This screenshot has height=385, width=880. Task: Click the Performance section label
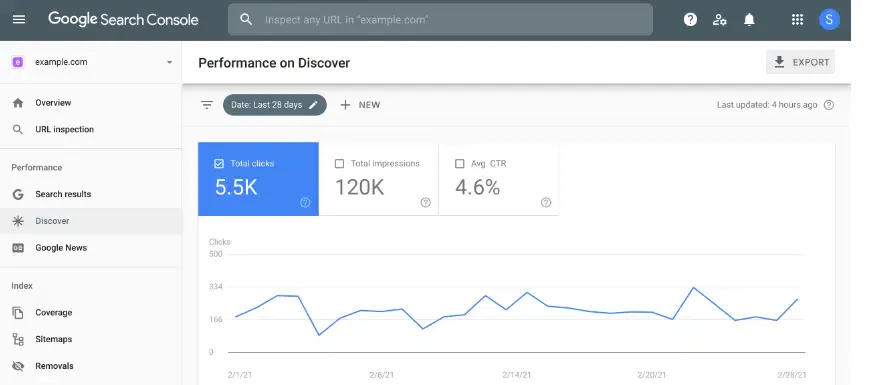pos(36,168)
